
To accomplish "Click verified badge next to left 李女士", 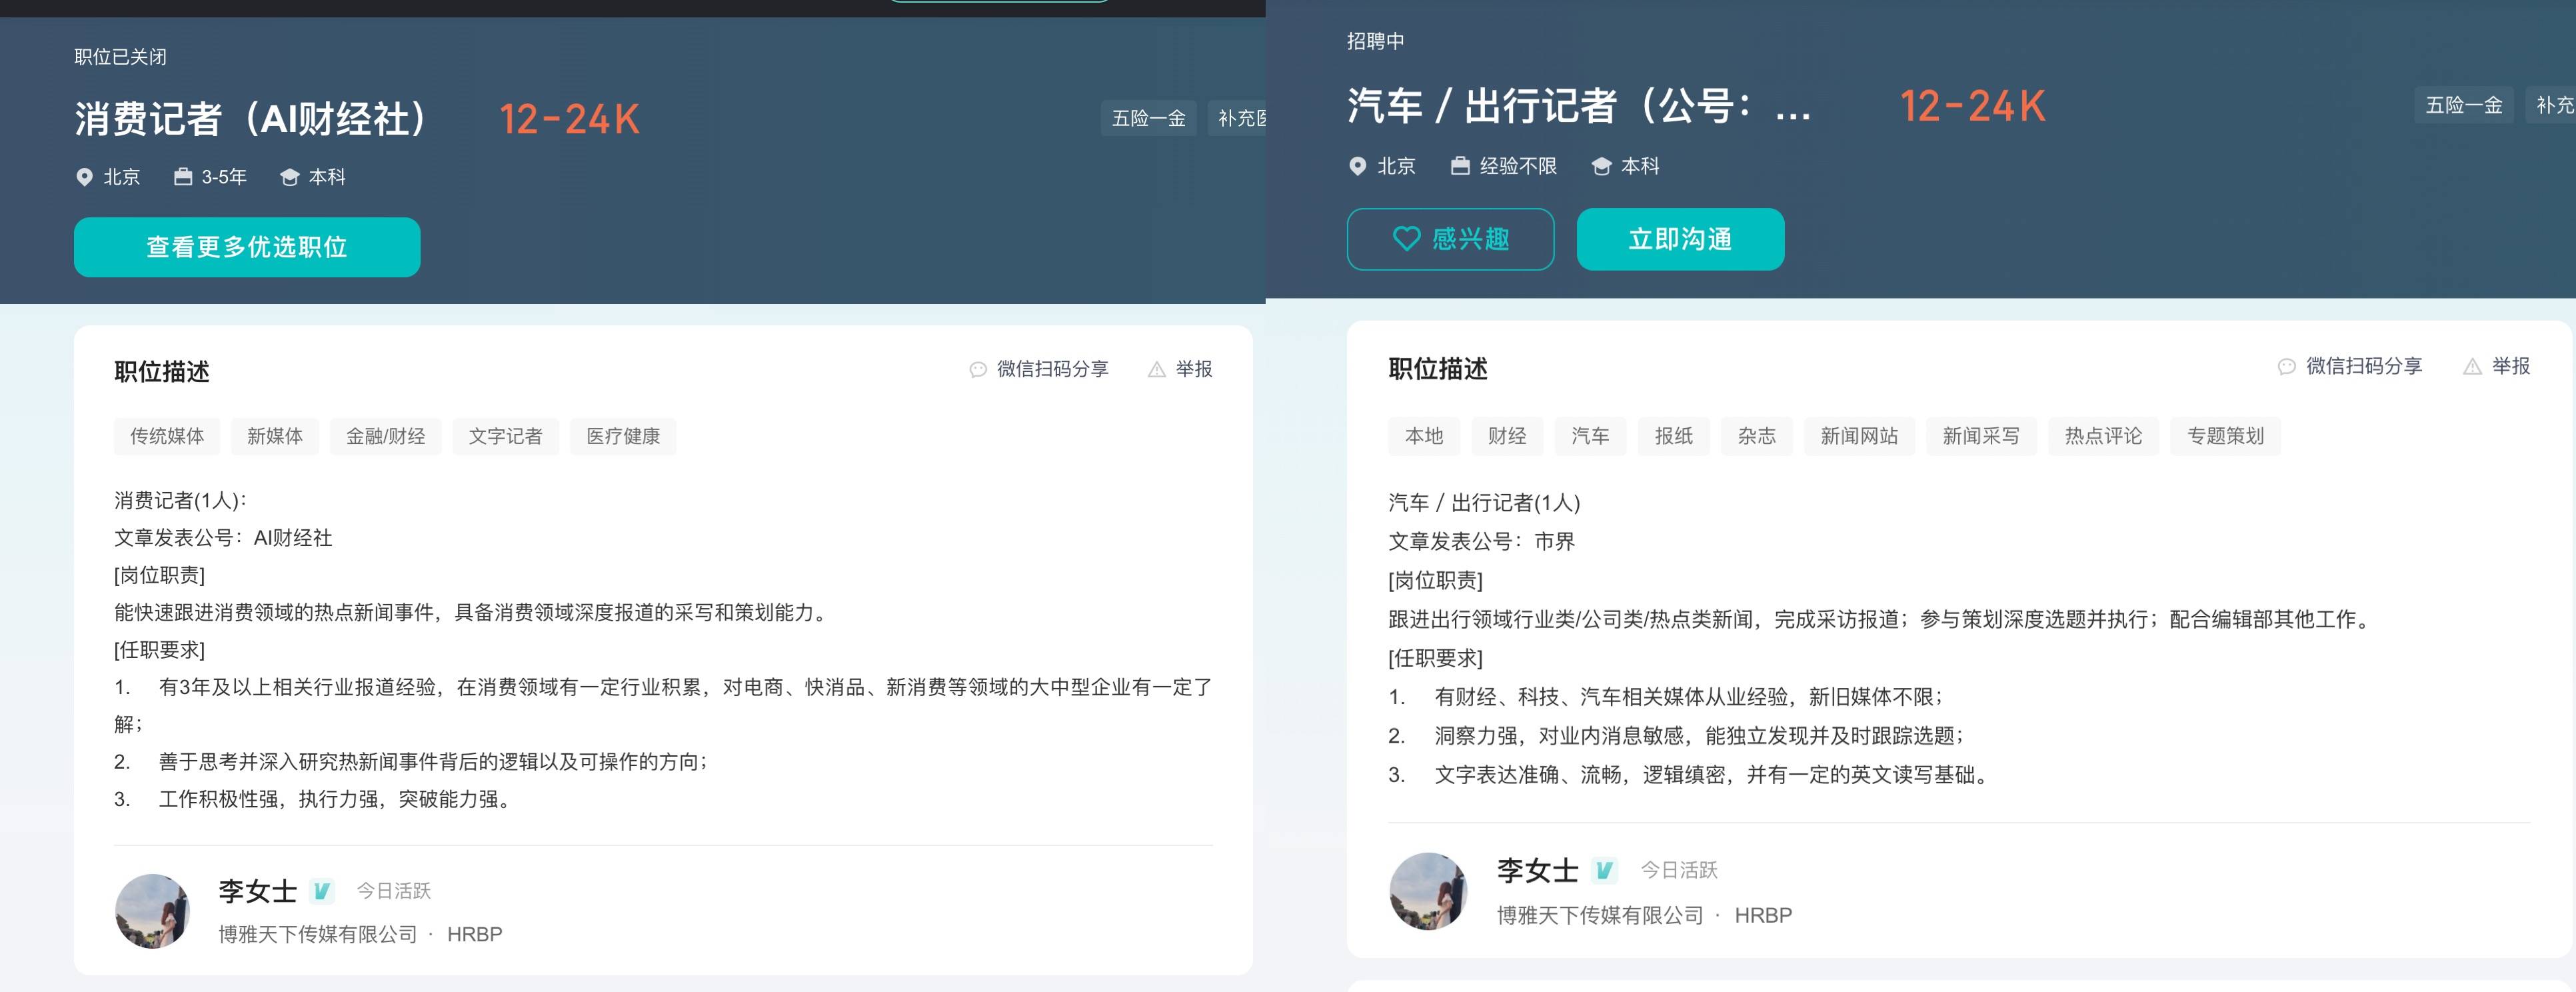I will (x=322, y=890).
